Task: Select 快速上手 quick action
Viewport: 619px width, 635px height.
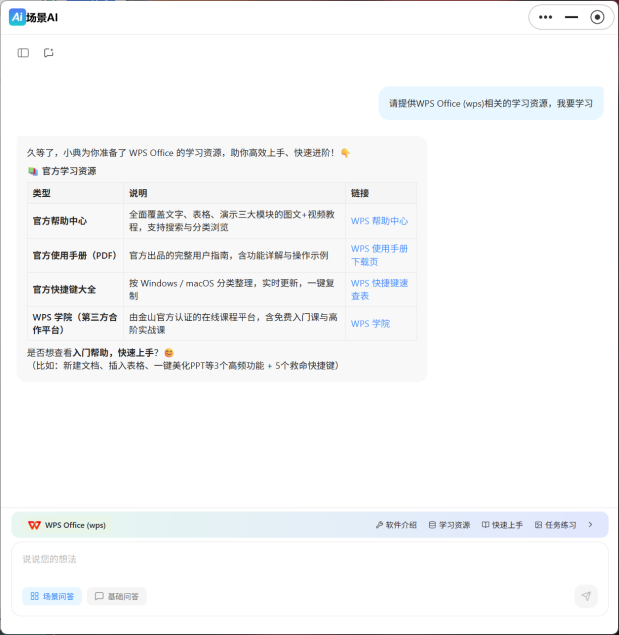Action: click(x=502, y=525)
